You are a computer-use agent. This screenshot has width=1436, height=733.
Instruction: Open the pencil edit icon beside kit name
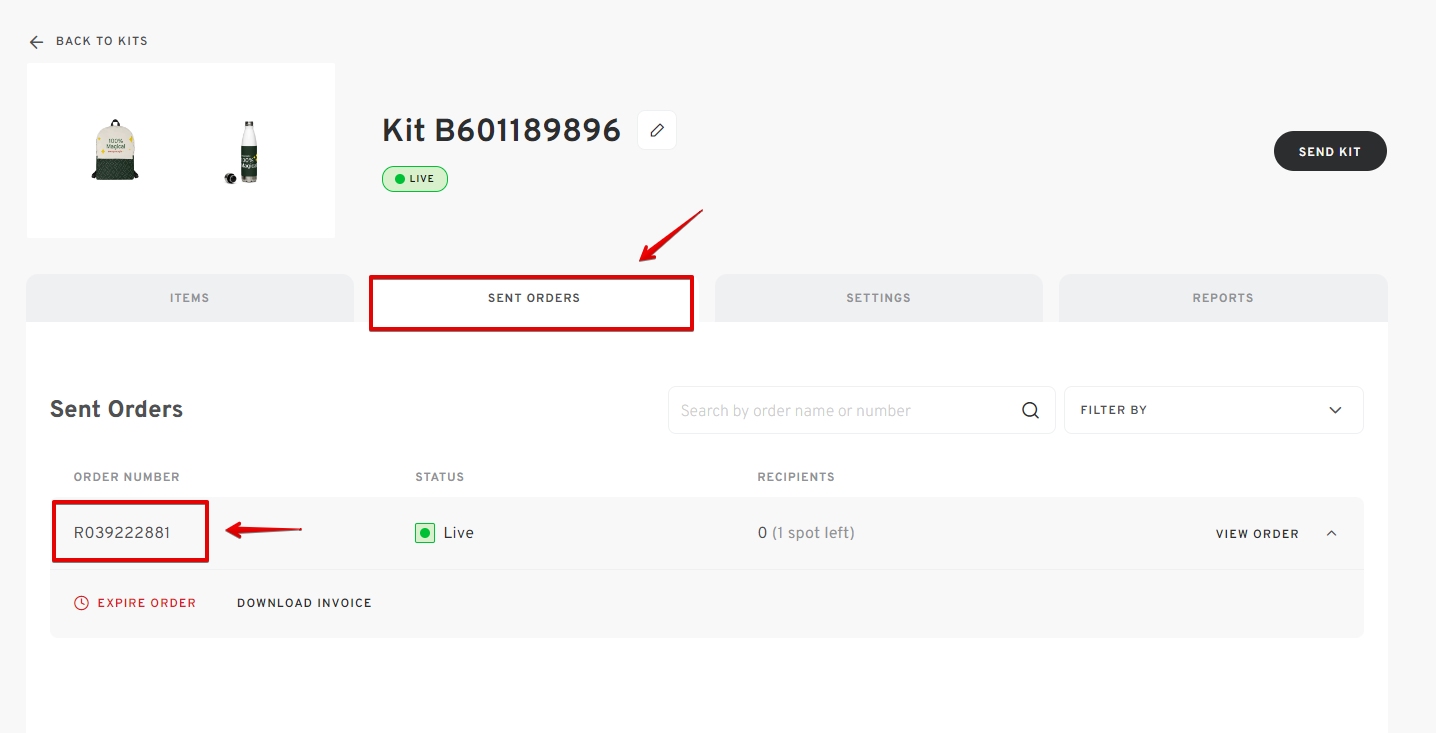(656, 129)
